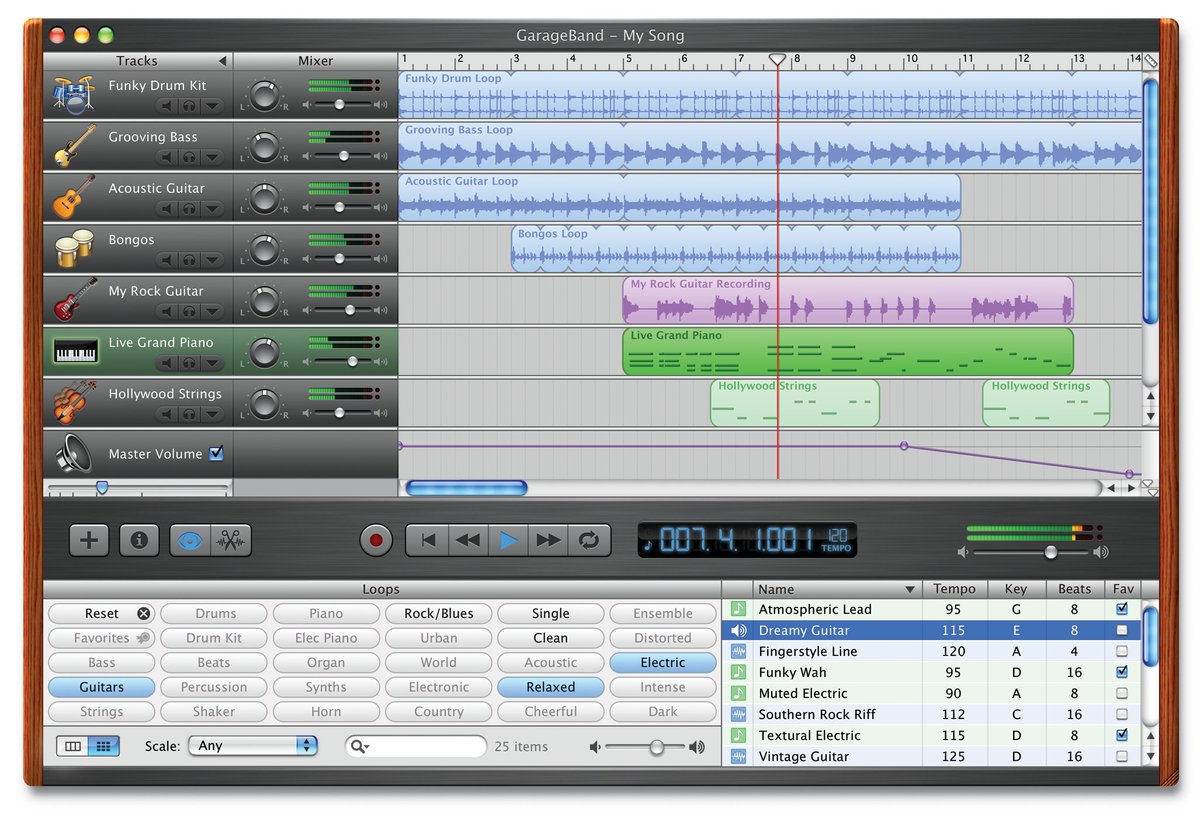Sort by the Fav column header
The height and width of the screenshot is (820, 1200).
click(1122, 589)
